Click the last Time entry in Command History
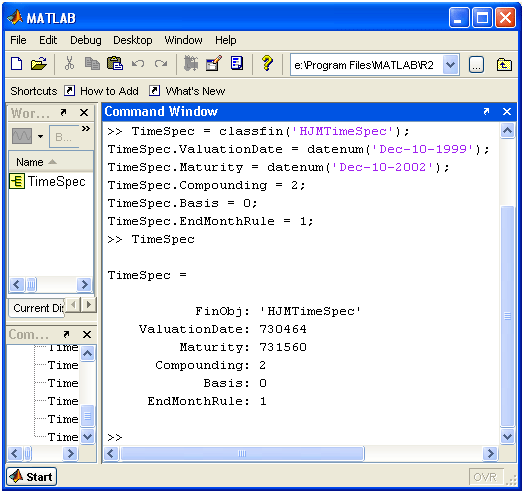Viewport: 524px width, 493px height. [x=63, y=437]
